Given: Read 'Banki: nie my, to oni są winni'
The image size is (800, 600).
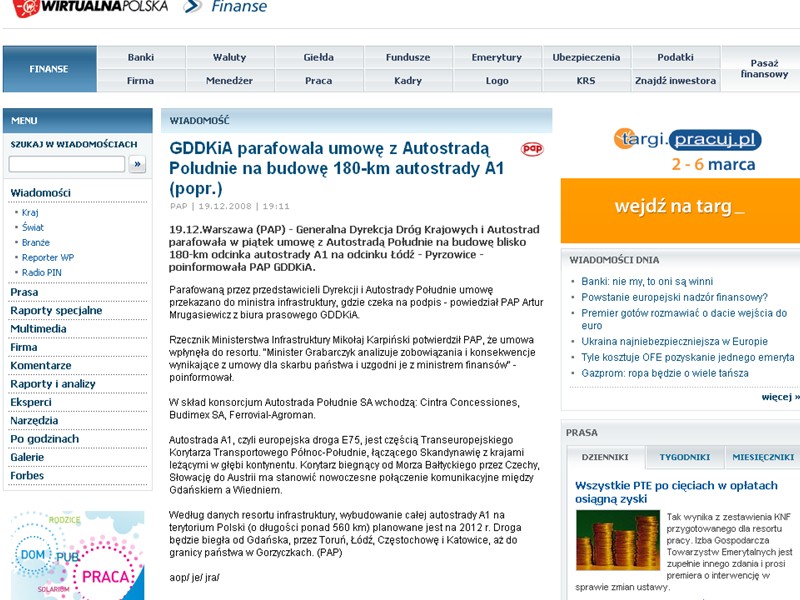Looking at the screenshot, I should 647,282.
